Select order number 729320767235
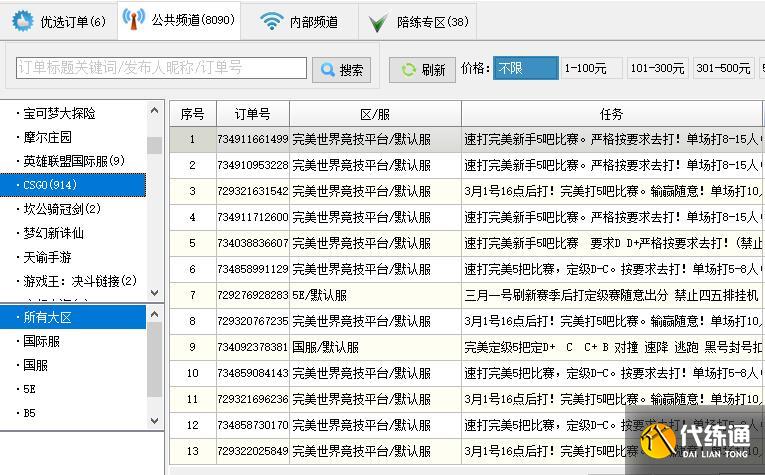This screenshot has width=765, height=475. pyautogui.click(x=253, y=321)
